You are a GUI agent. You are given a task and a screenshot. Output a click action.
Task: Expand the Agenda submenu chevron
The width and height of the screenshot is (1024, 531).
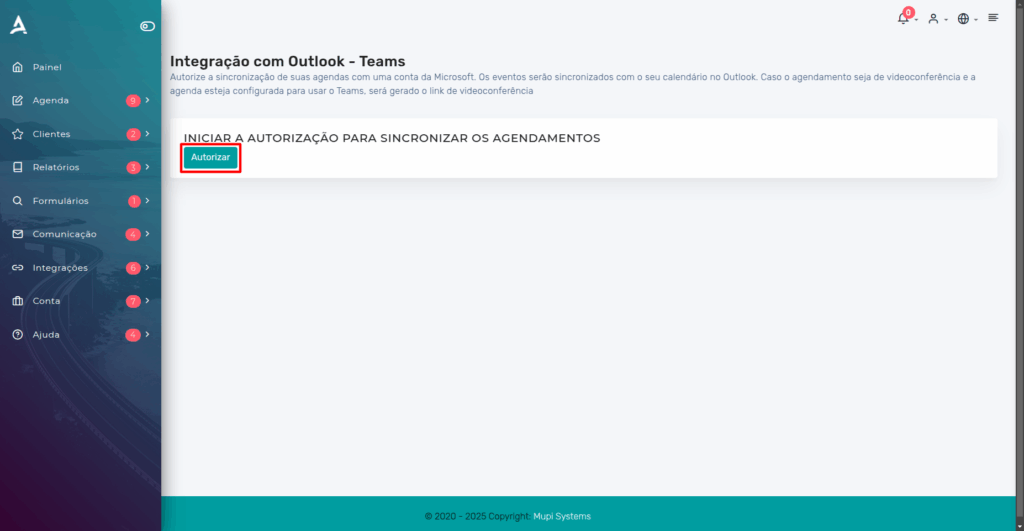[148, 101]
